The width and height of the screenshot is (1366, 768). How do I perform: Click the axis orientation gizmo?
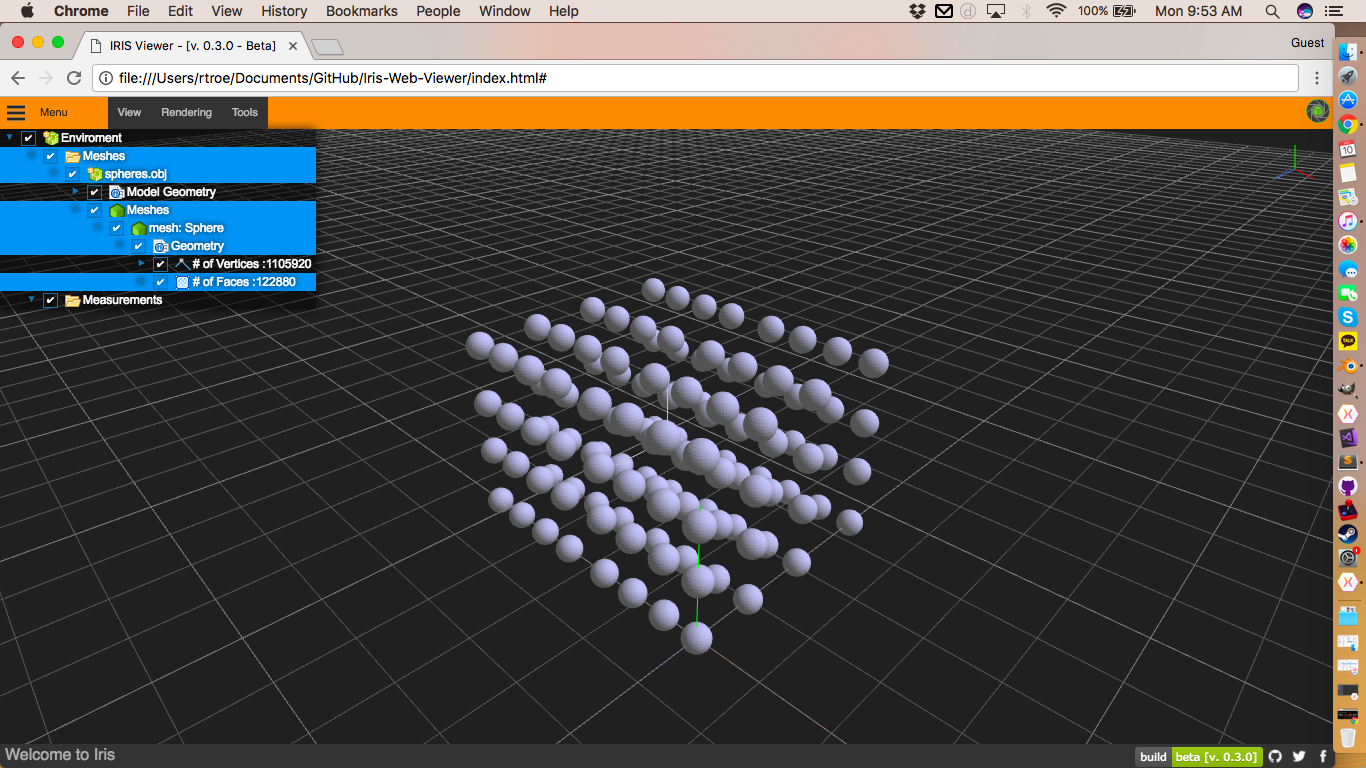point(1296,167)
